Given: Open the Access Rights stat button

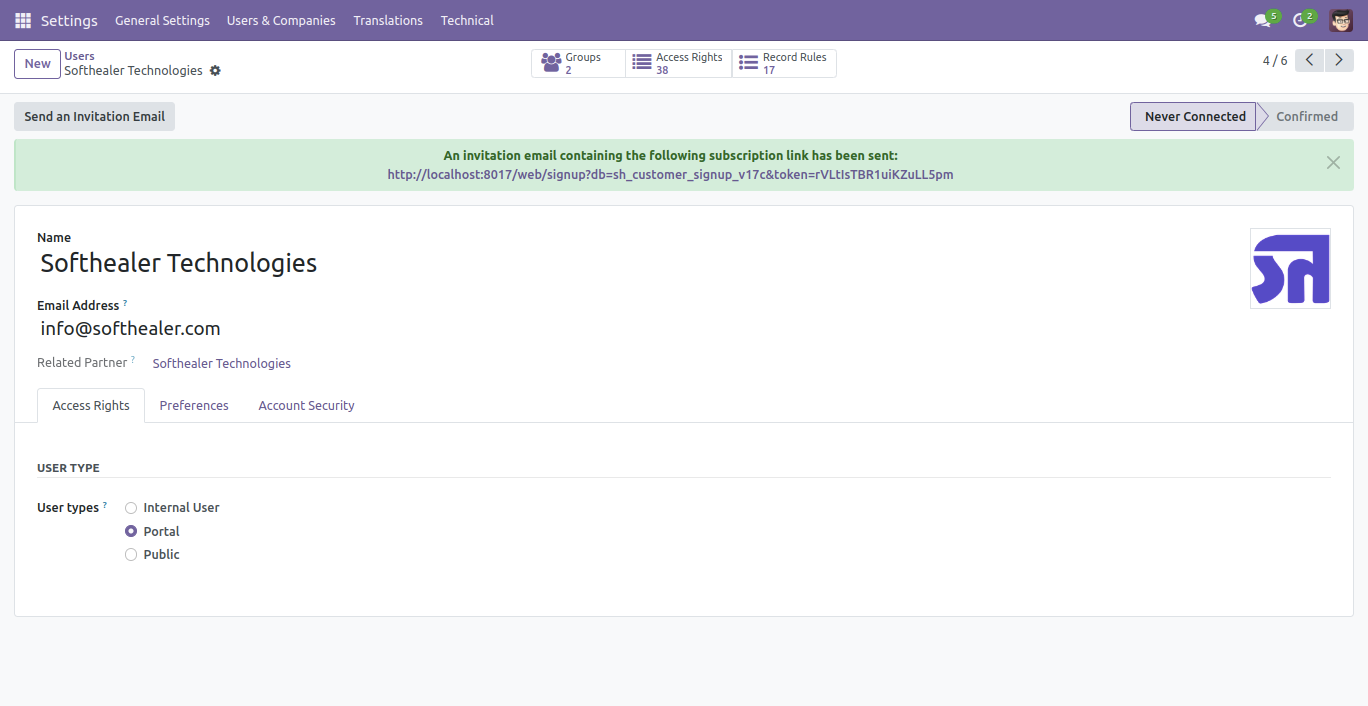Looking at the screenshot, I should point(679,63).
